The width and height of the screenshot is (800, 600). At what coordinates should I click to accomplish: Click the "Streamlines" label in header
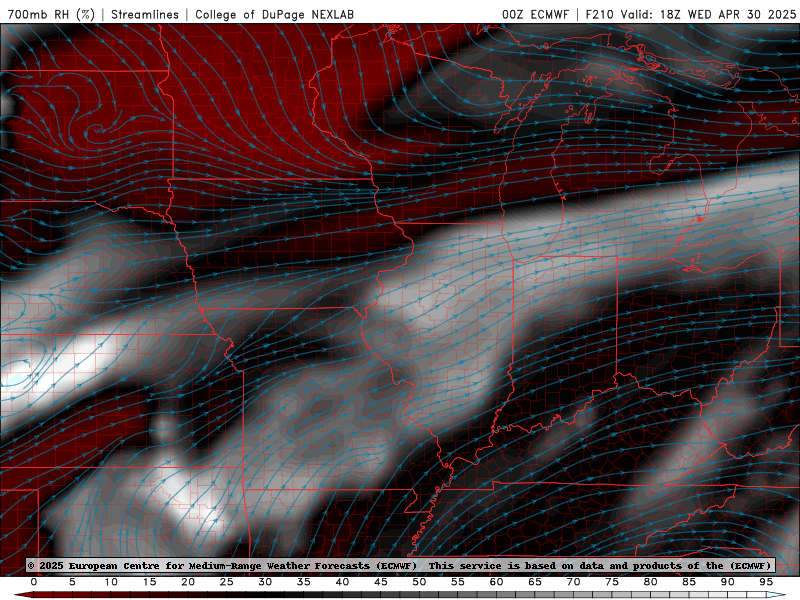pyautogui.click(x=145, y=14)
